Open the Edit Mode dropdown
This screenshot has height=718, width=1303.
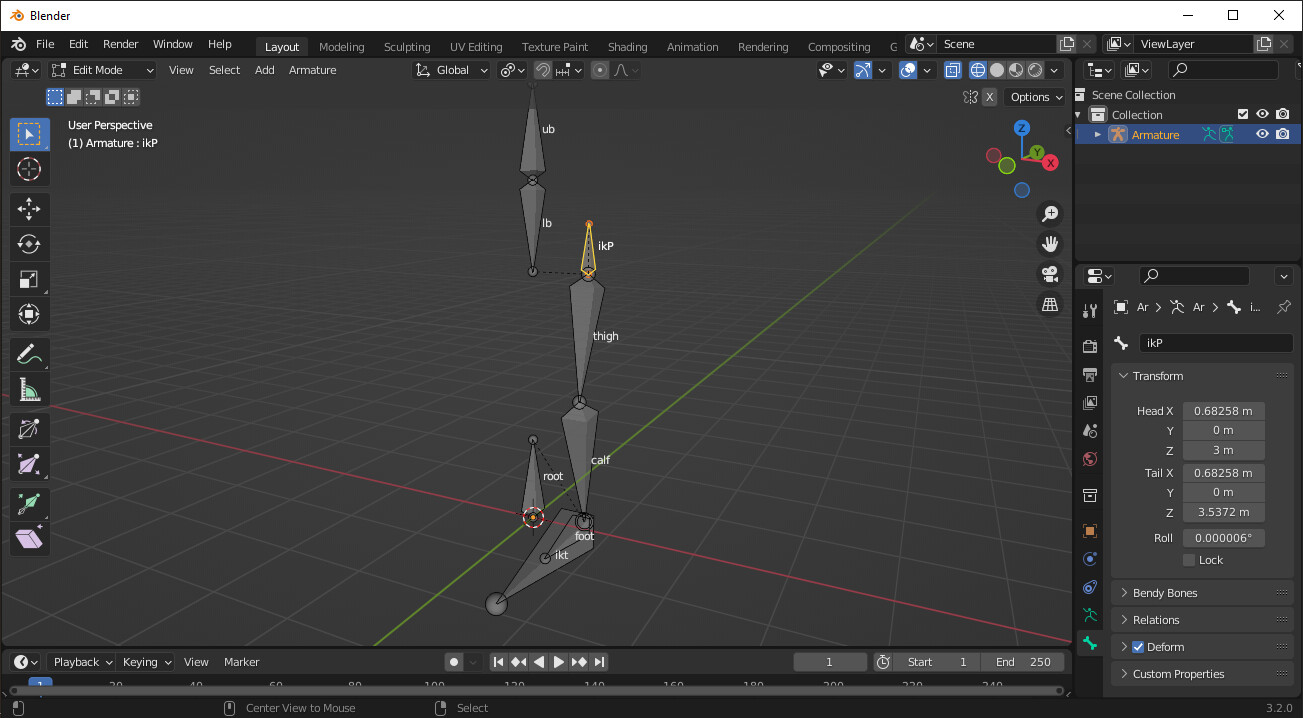103,70
